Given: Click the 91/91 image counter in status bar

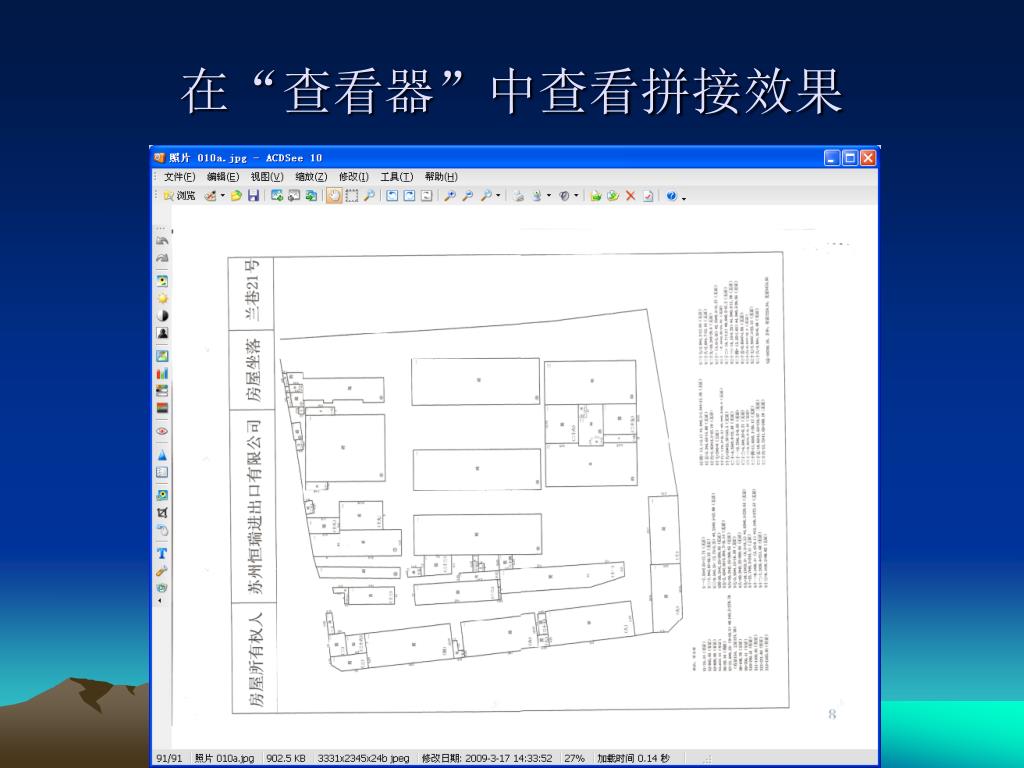Looking at the screenshot, I should coord(169,758).
